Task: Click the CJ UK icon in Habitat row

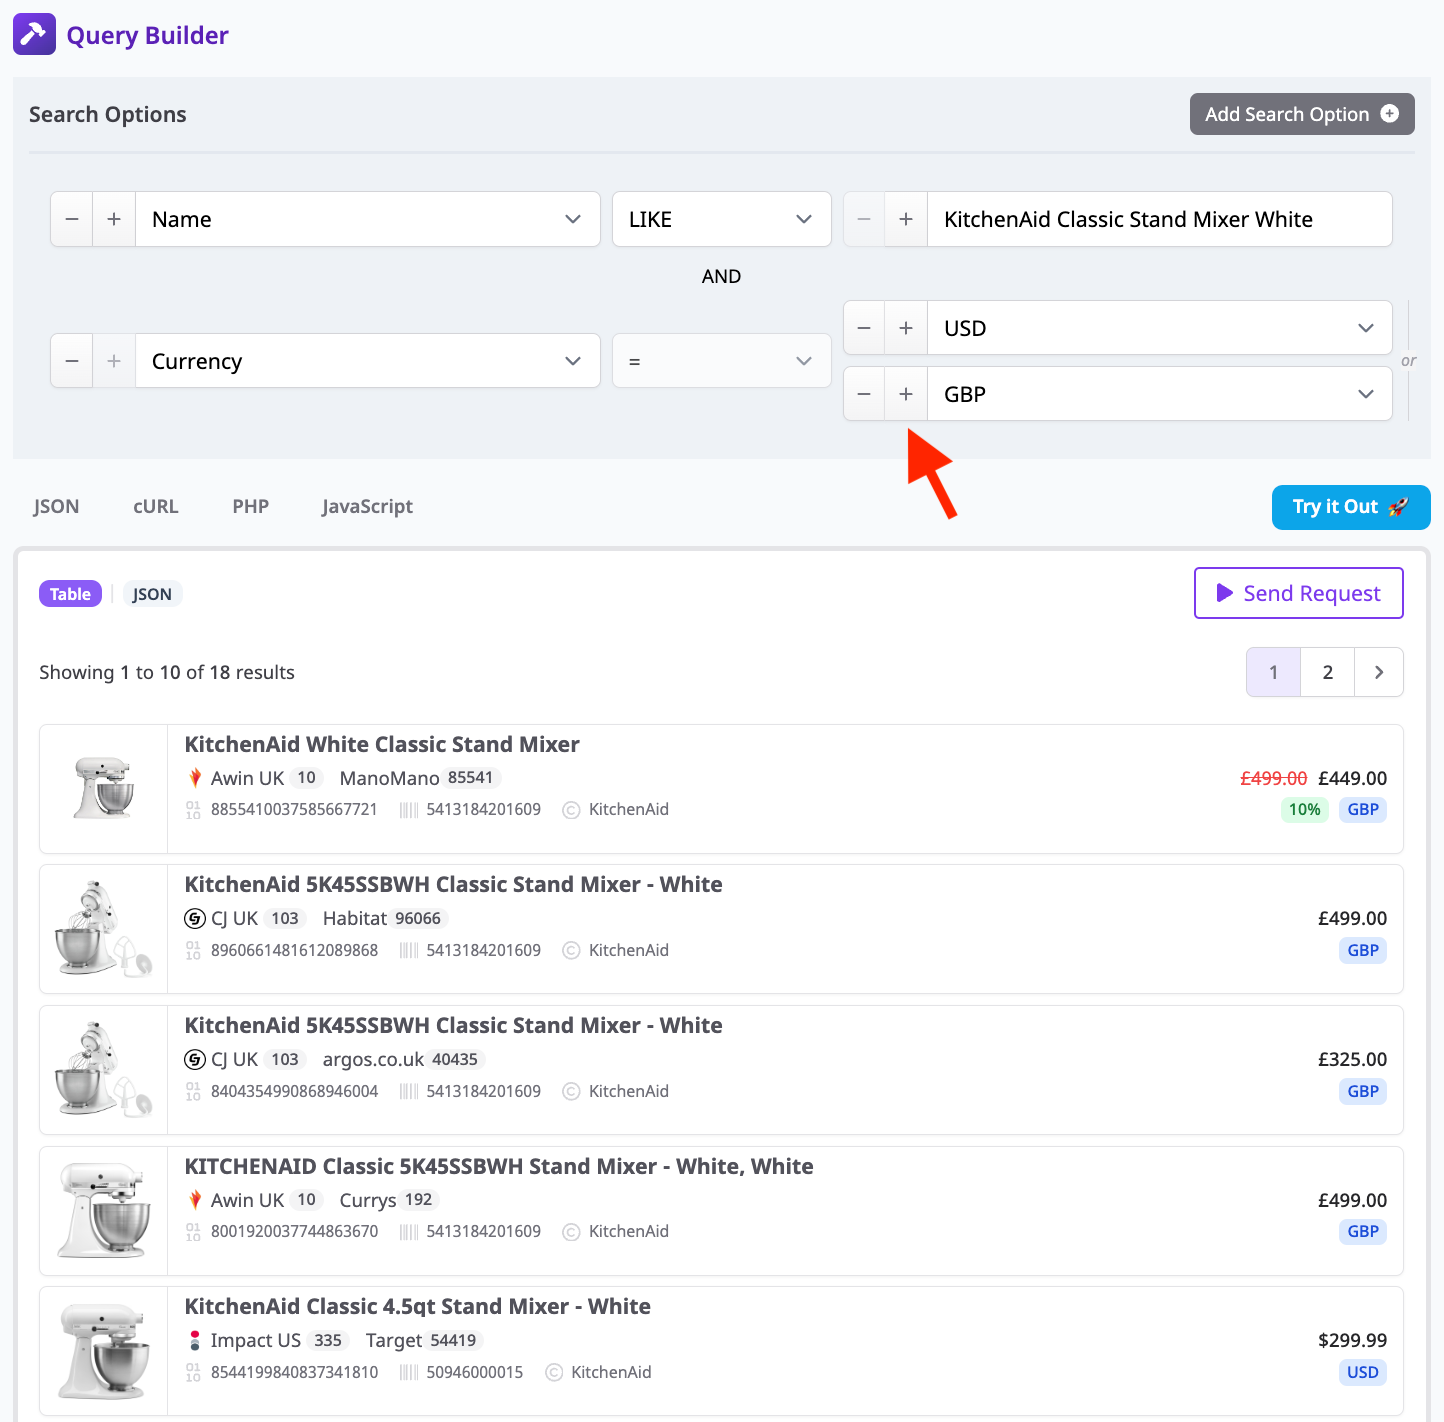Action: click(195, 918)
